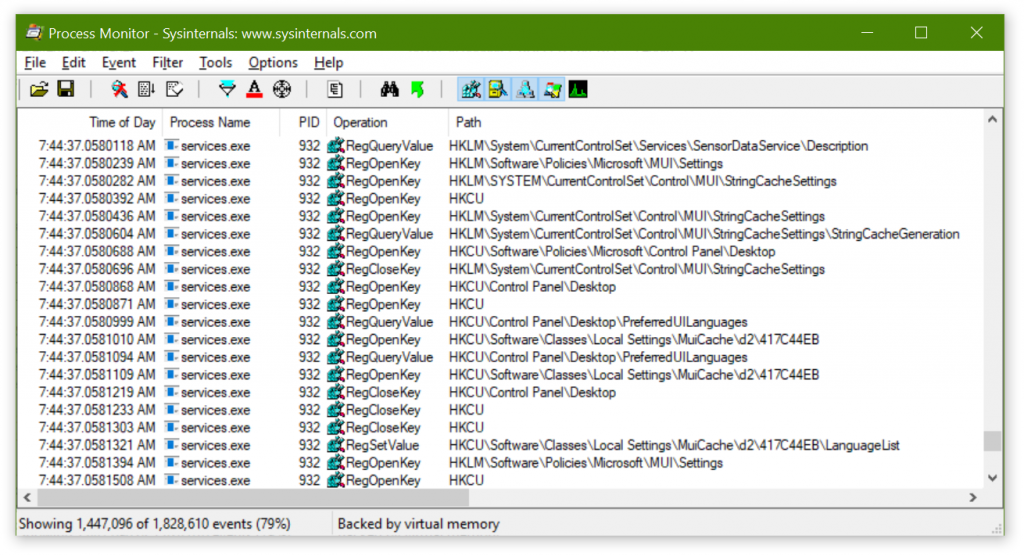Screen dimensions: 1024x556
Task: Click the 'Showing 1,447,096 of 1,828,610 events' status
Action: click(155, 524)
